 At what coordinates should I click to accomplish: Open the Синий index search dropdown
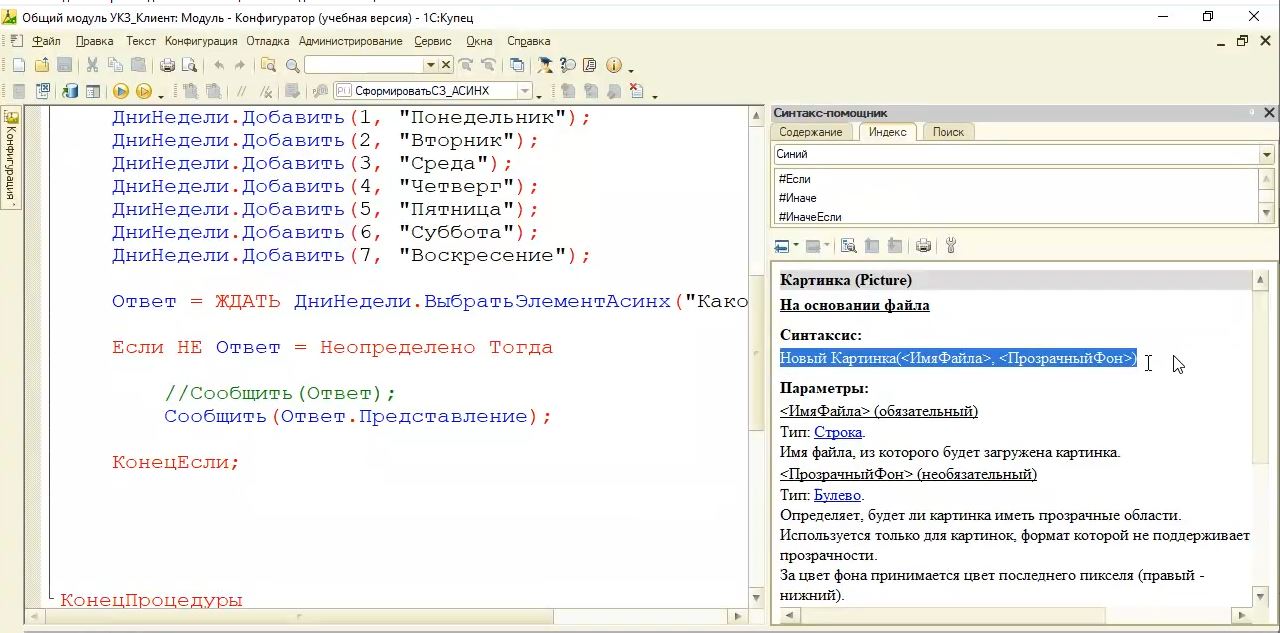1266,155
